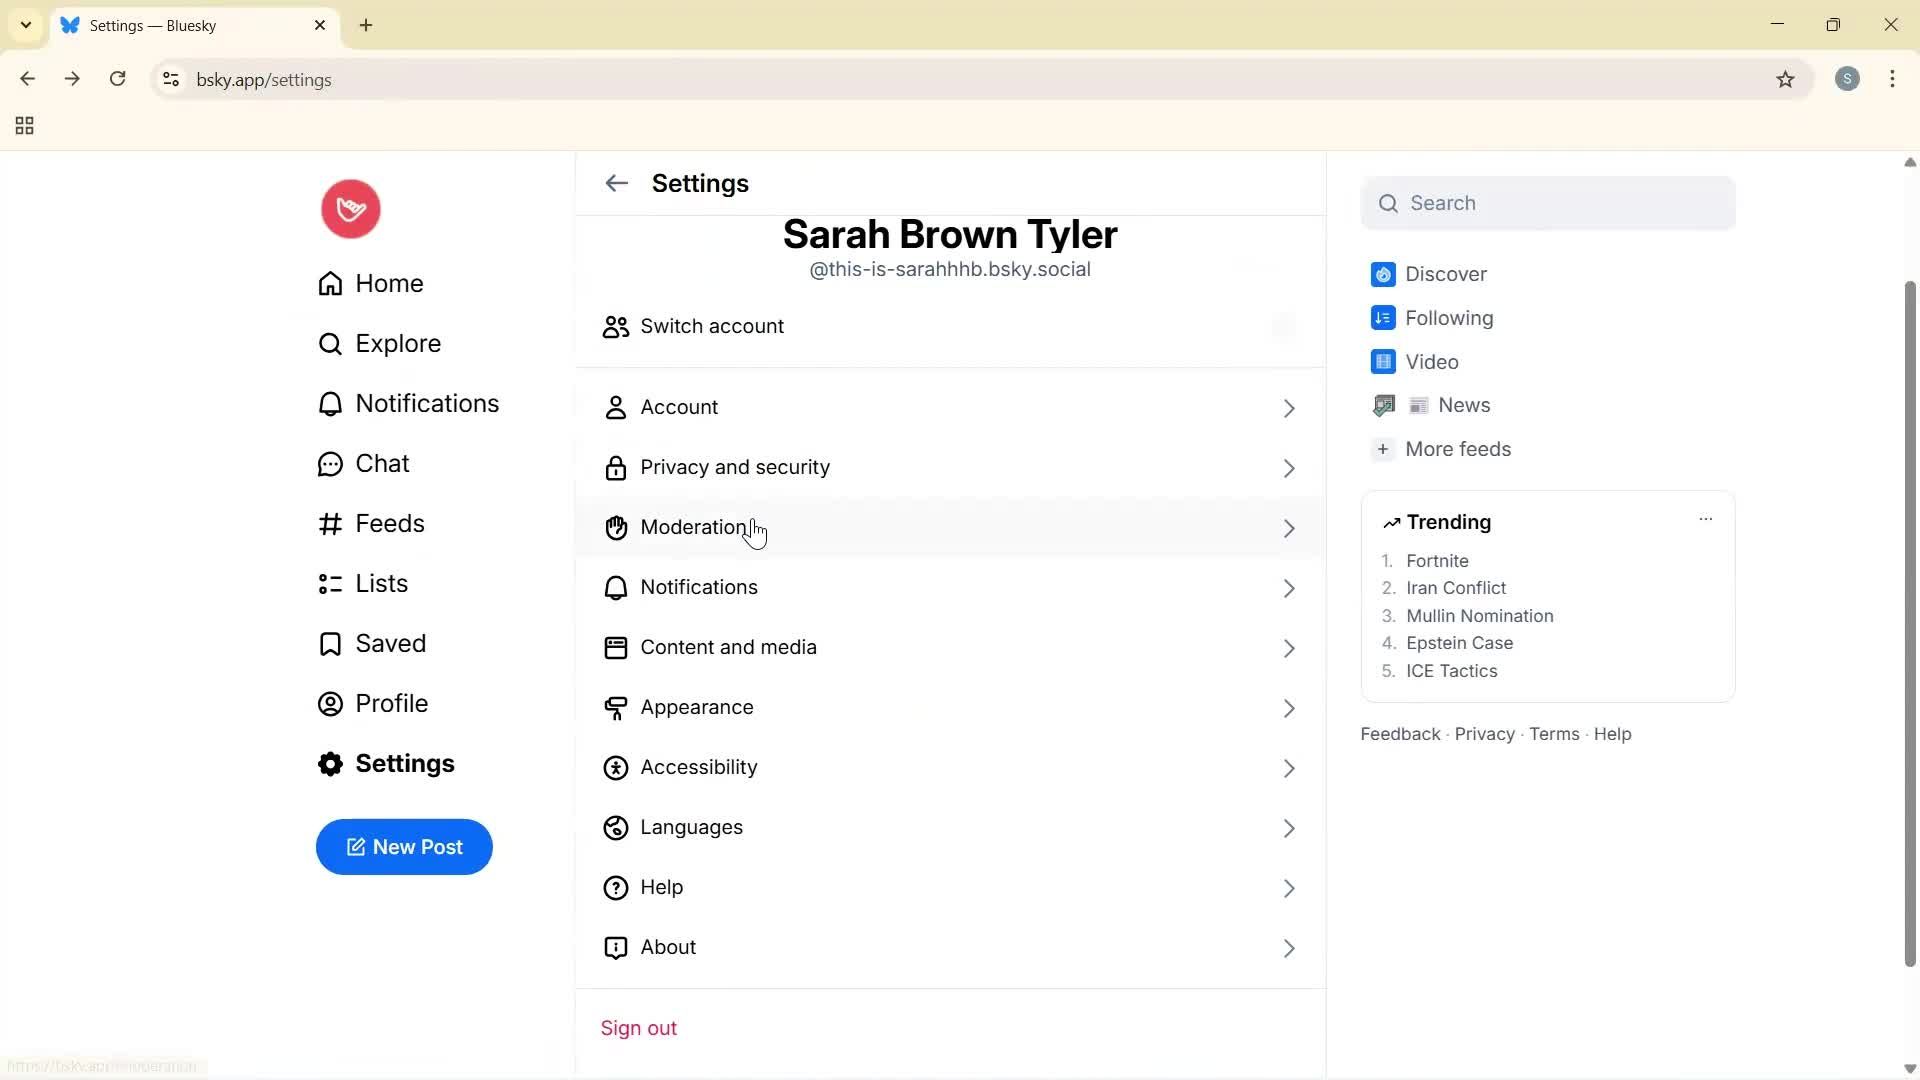Click the New Post button
This screenshot has height=1080, width=1920.
pos(404,847)
